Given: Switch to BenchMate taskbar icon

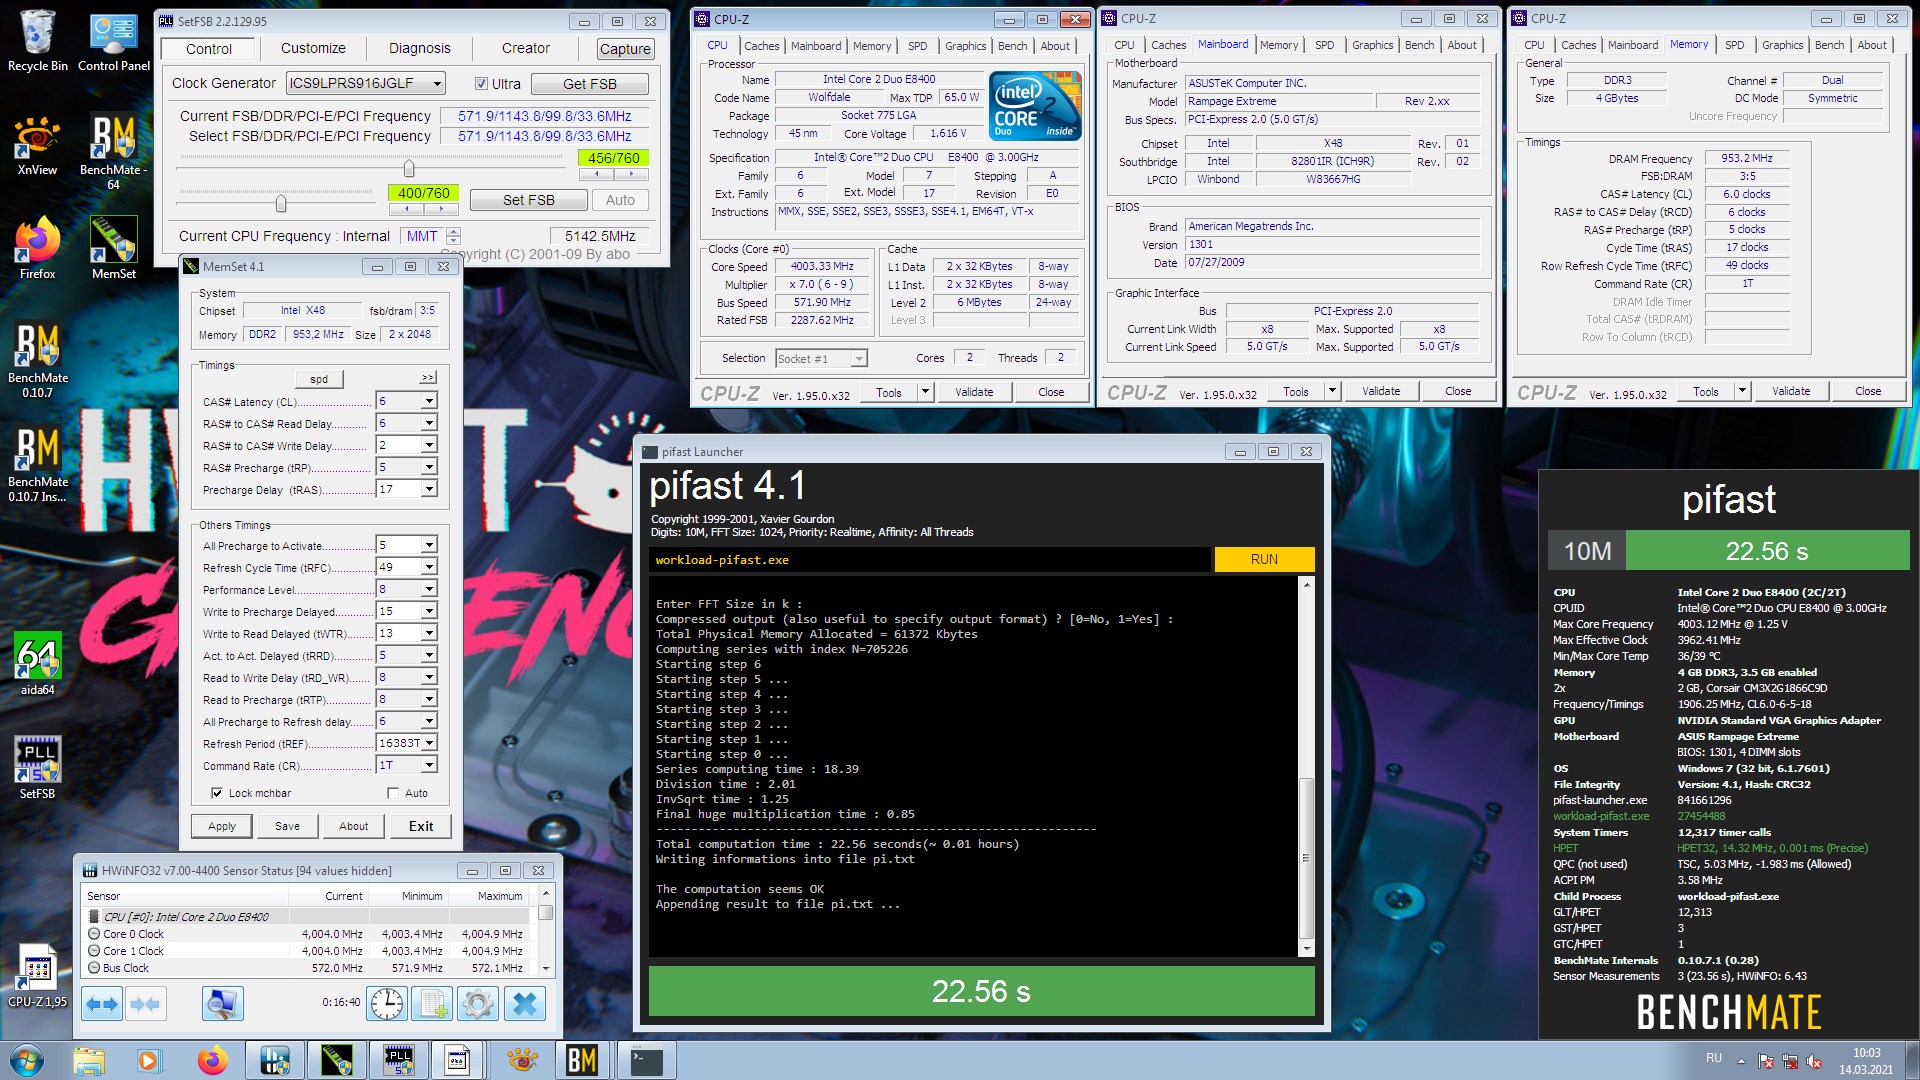Looking at the screenshot, I should coord(582,1060).
